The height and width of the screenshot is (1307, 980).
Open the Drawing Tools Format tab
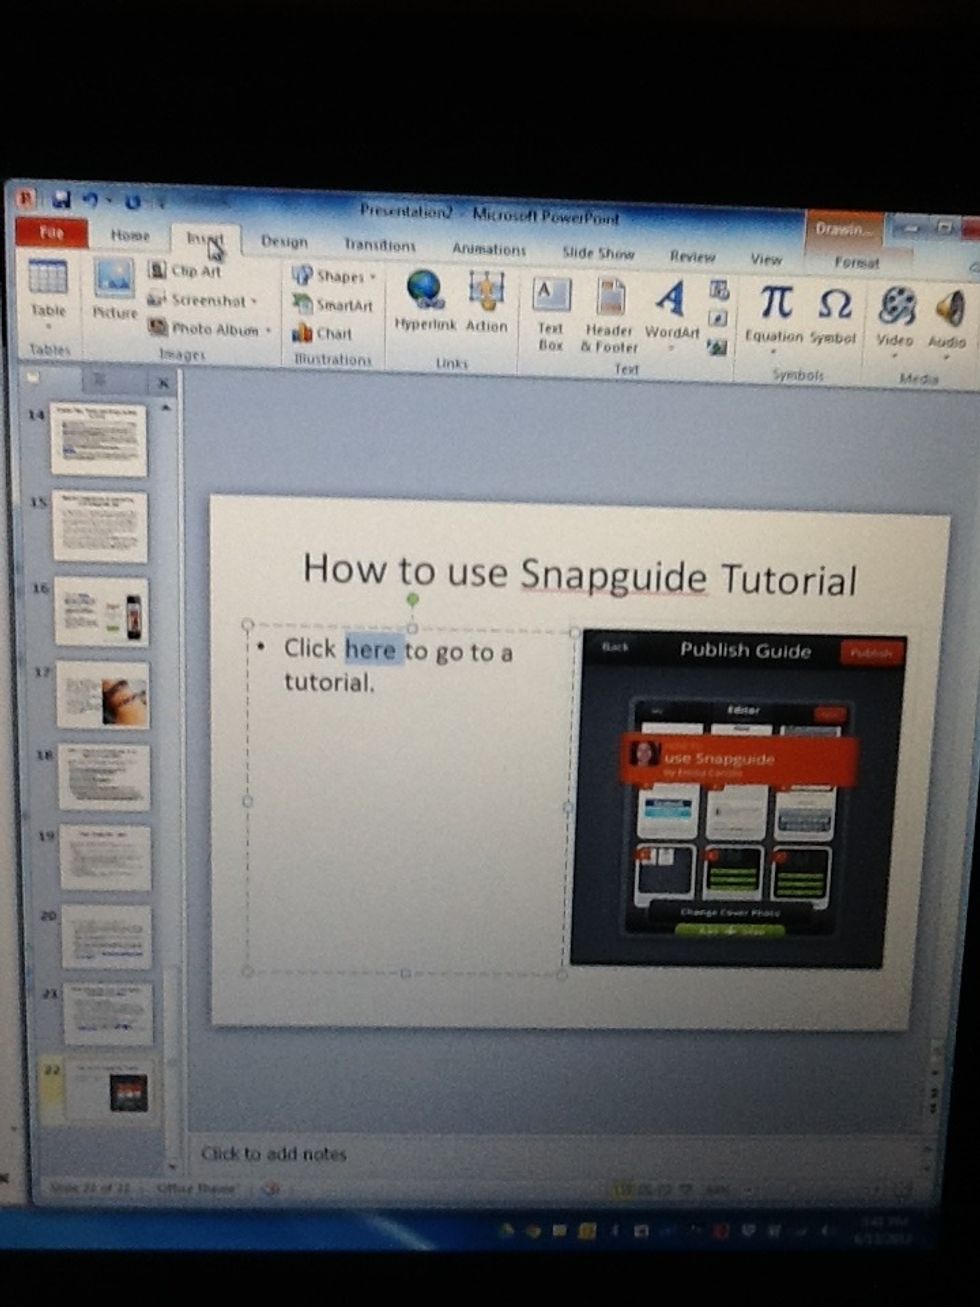(856, 262)
